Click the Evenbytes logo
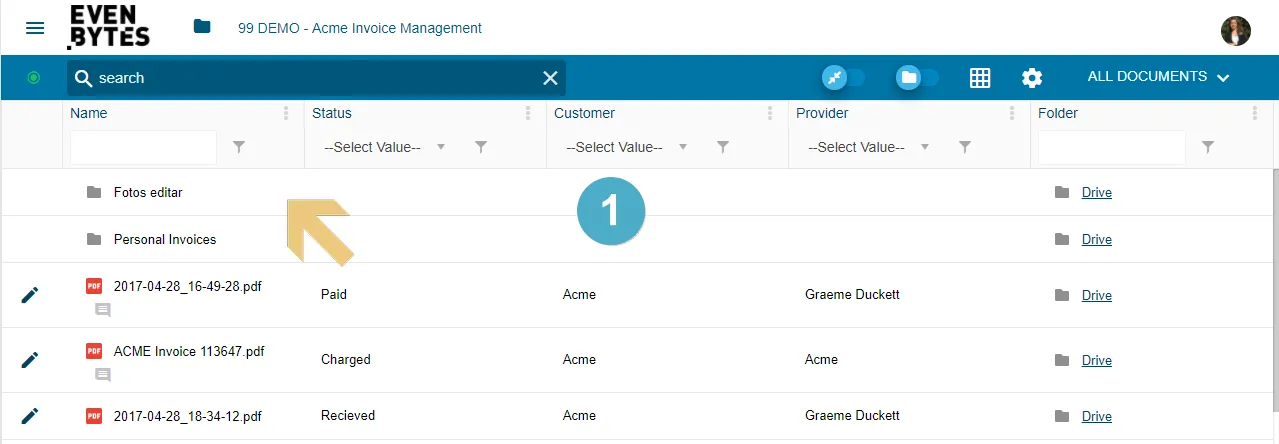The width and height of the screenshot is (1279, 444). [x=108, y=27]
